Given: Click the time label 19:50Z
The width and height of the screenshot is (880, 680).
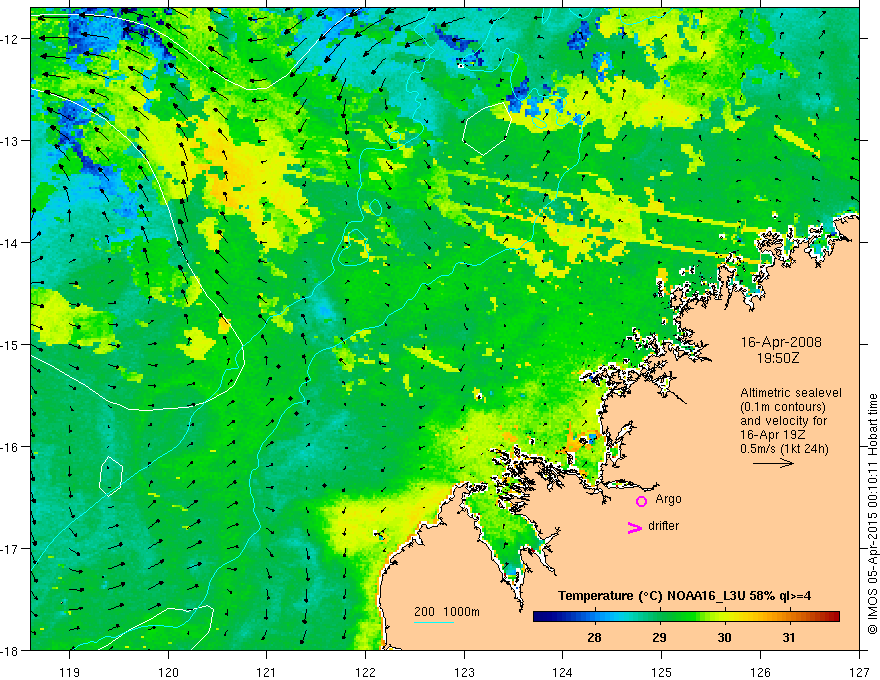Looking at the screenshot, I should 778,358.
